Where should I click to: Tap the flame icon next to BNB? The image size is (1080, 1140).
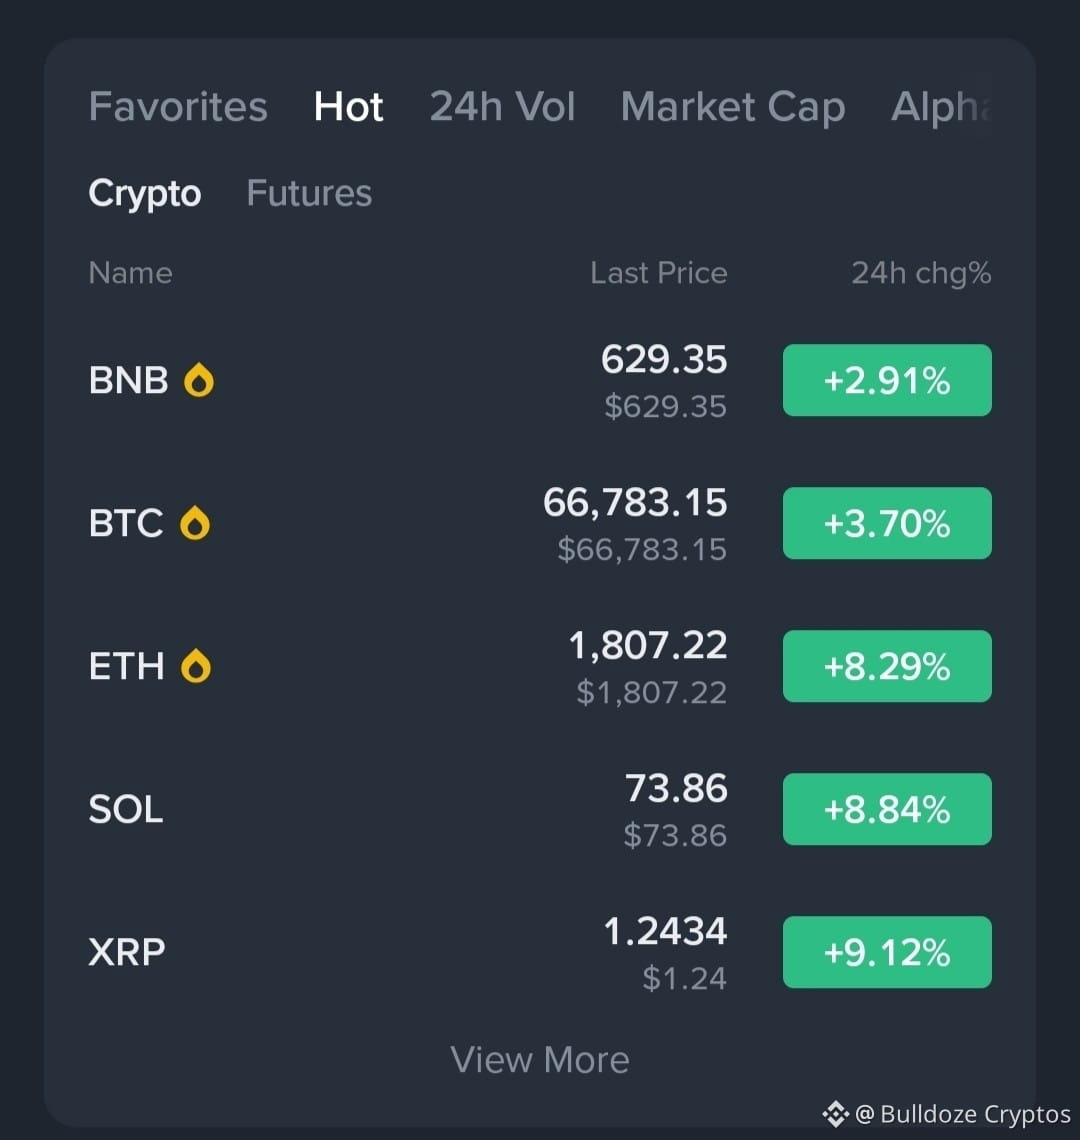click(199, 380)
